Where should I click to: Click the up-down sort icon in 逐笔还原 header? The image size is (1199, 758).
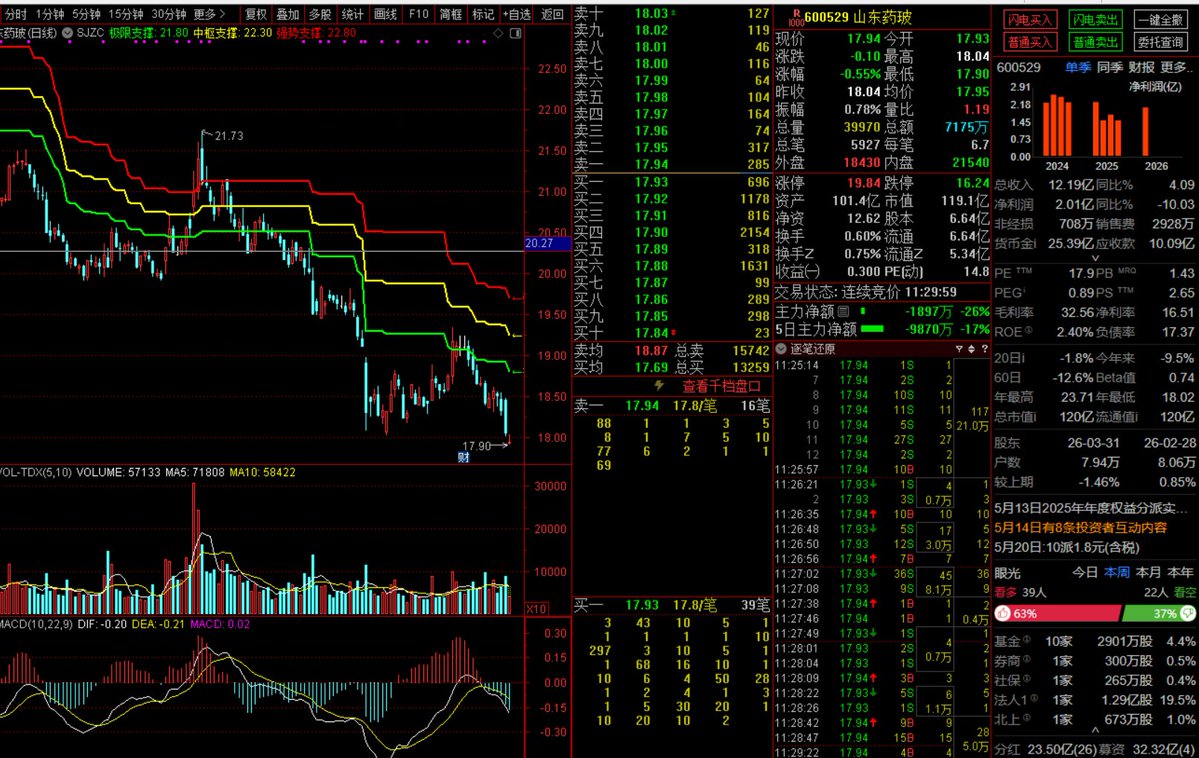[972, 349]
